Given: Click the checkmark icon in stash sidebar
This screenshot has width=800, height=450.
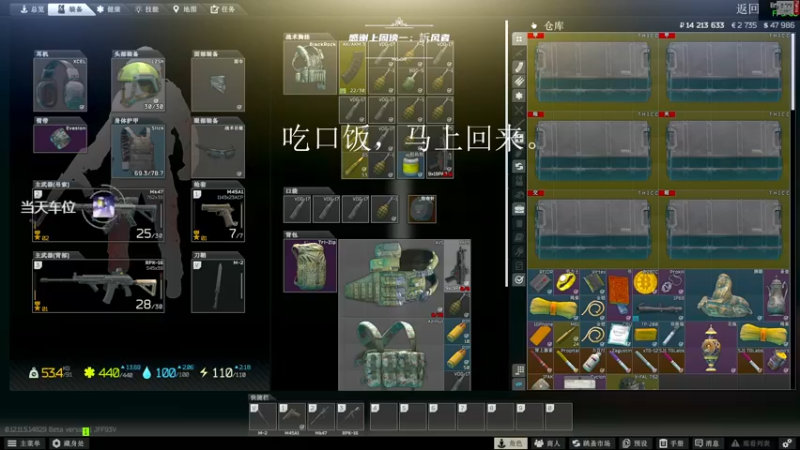Looking at the screenshot, I should click(519, 280).
